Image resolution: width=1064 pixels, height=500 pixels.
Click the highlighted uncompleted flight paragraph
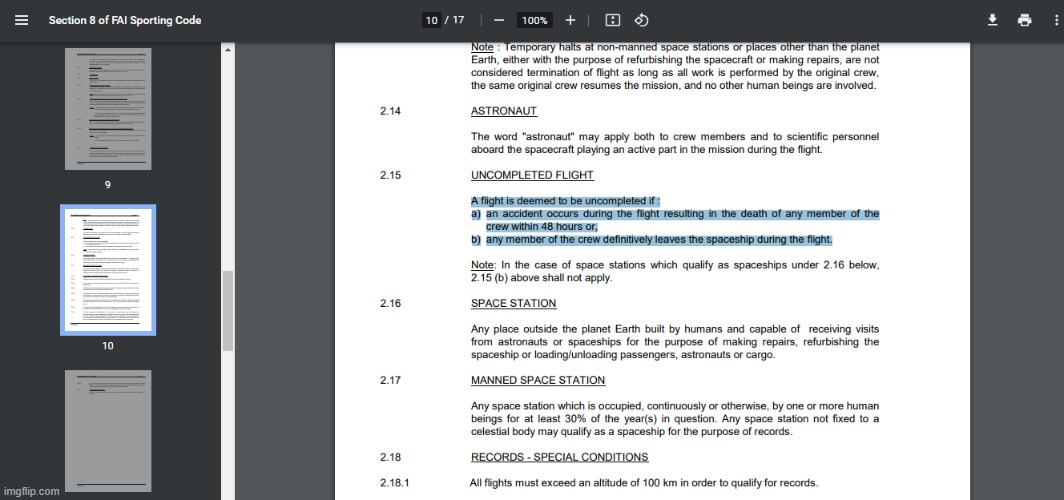coord(675,220)
